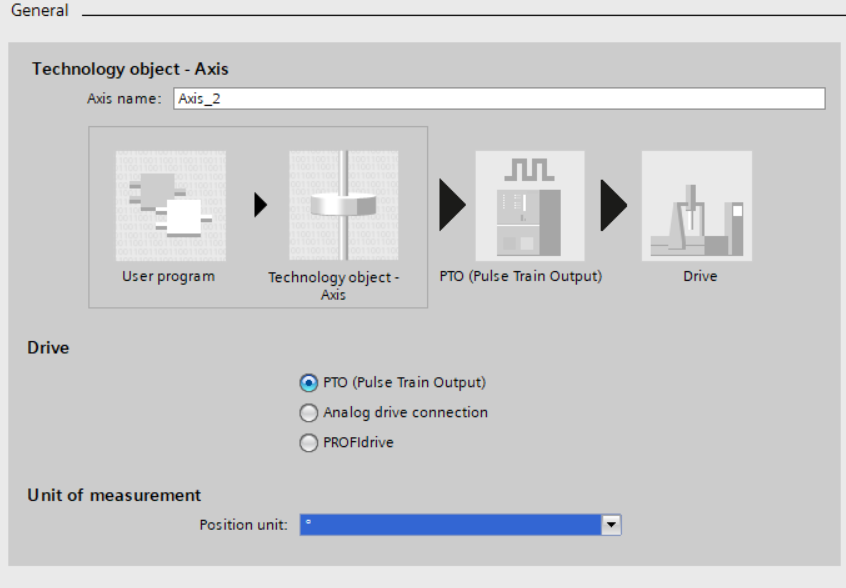Viewport: 846px width, 588px height.
Task: Click the 'Technology object - Axis' diagram caption
Action: click(333, 286)
